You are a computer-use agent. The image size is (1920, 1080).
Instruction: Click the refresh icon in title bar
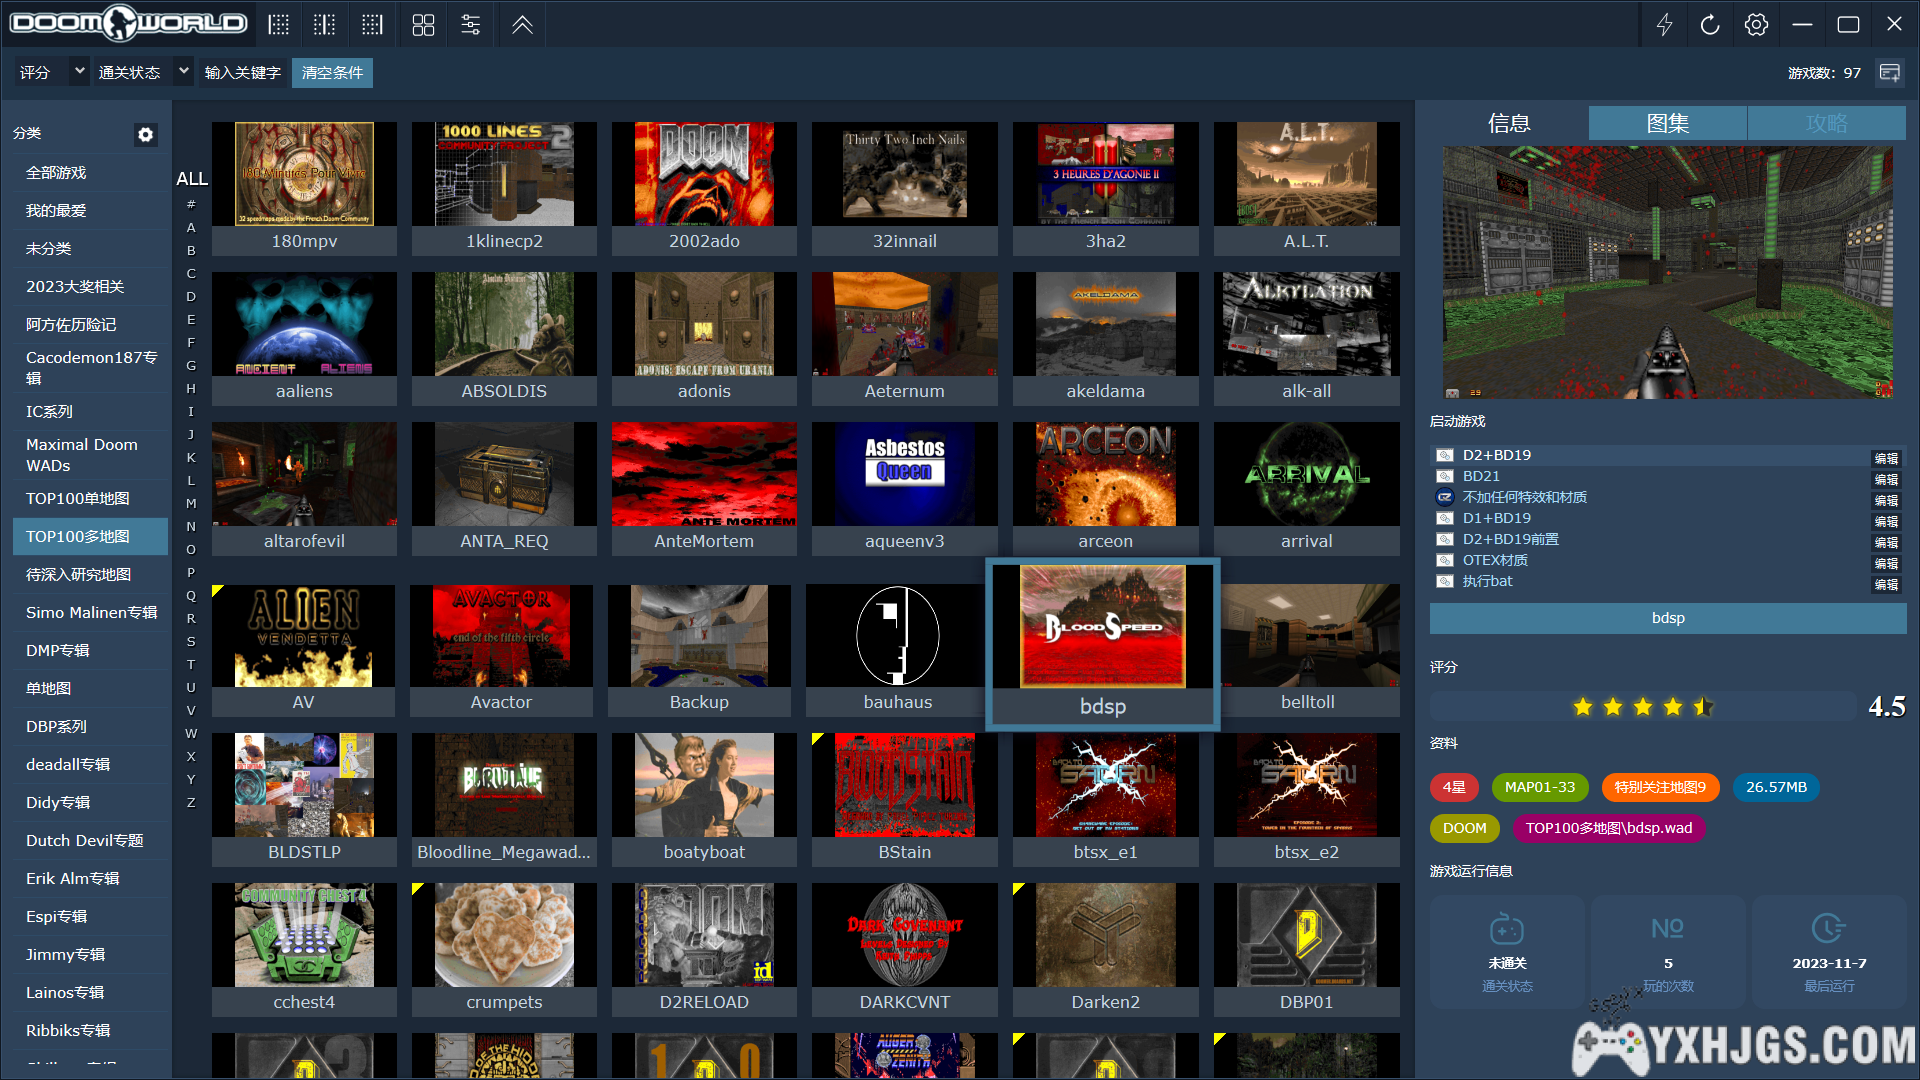(1710, 25)
